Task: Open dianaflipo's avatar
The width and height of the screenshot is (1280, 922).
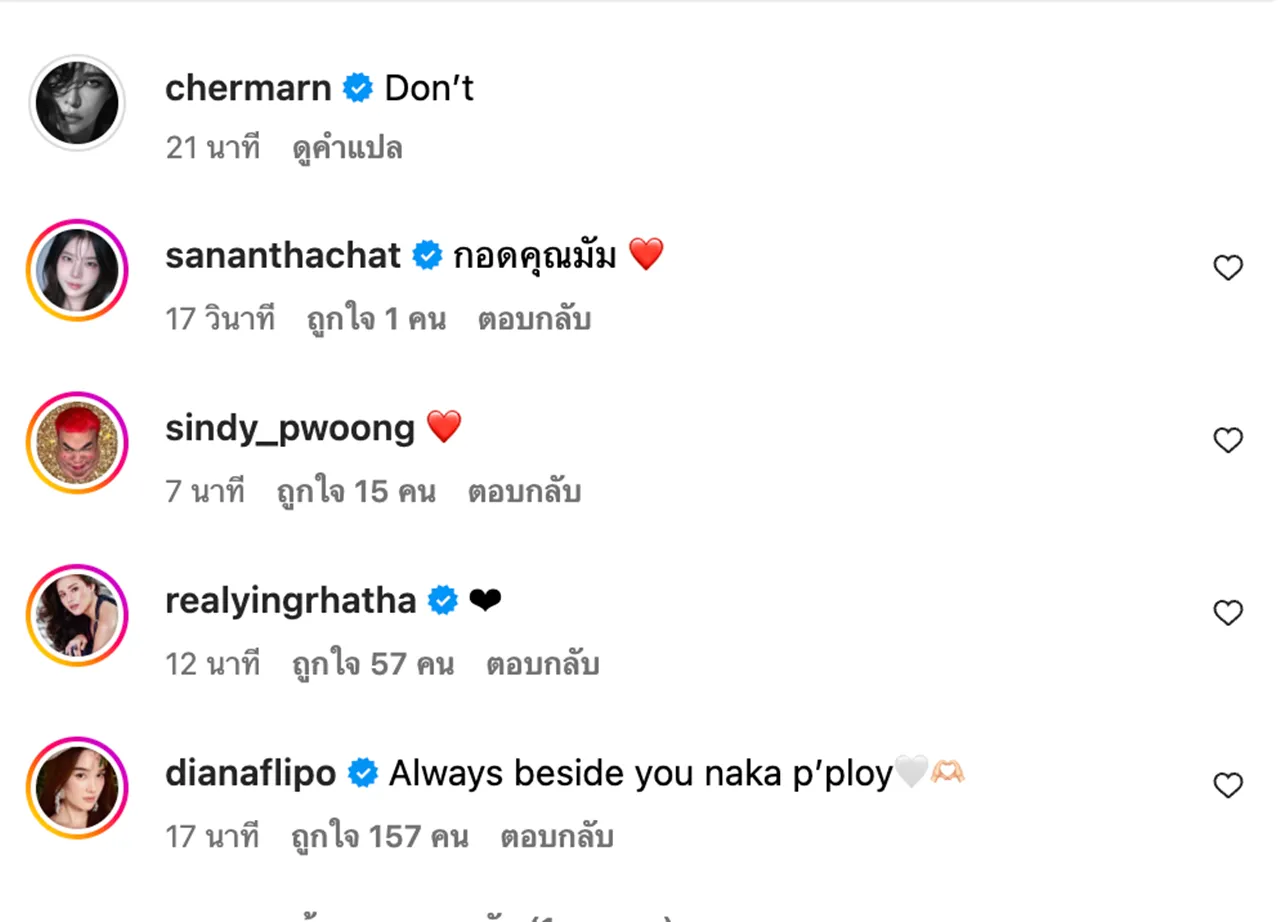Action: pyautogui.click(x=77, y=787)
